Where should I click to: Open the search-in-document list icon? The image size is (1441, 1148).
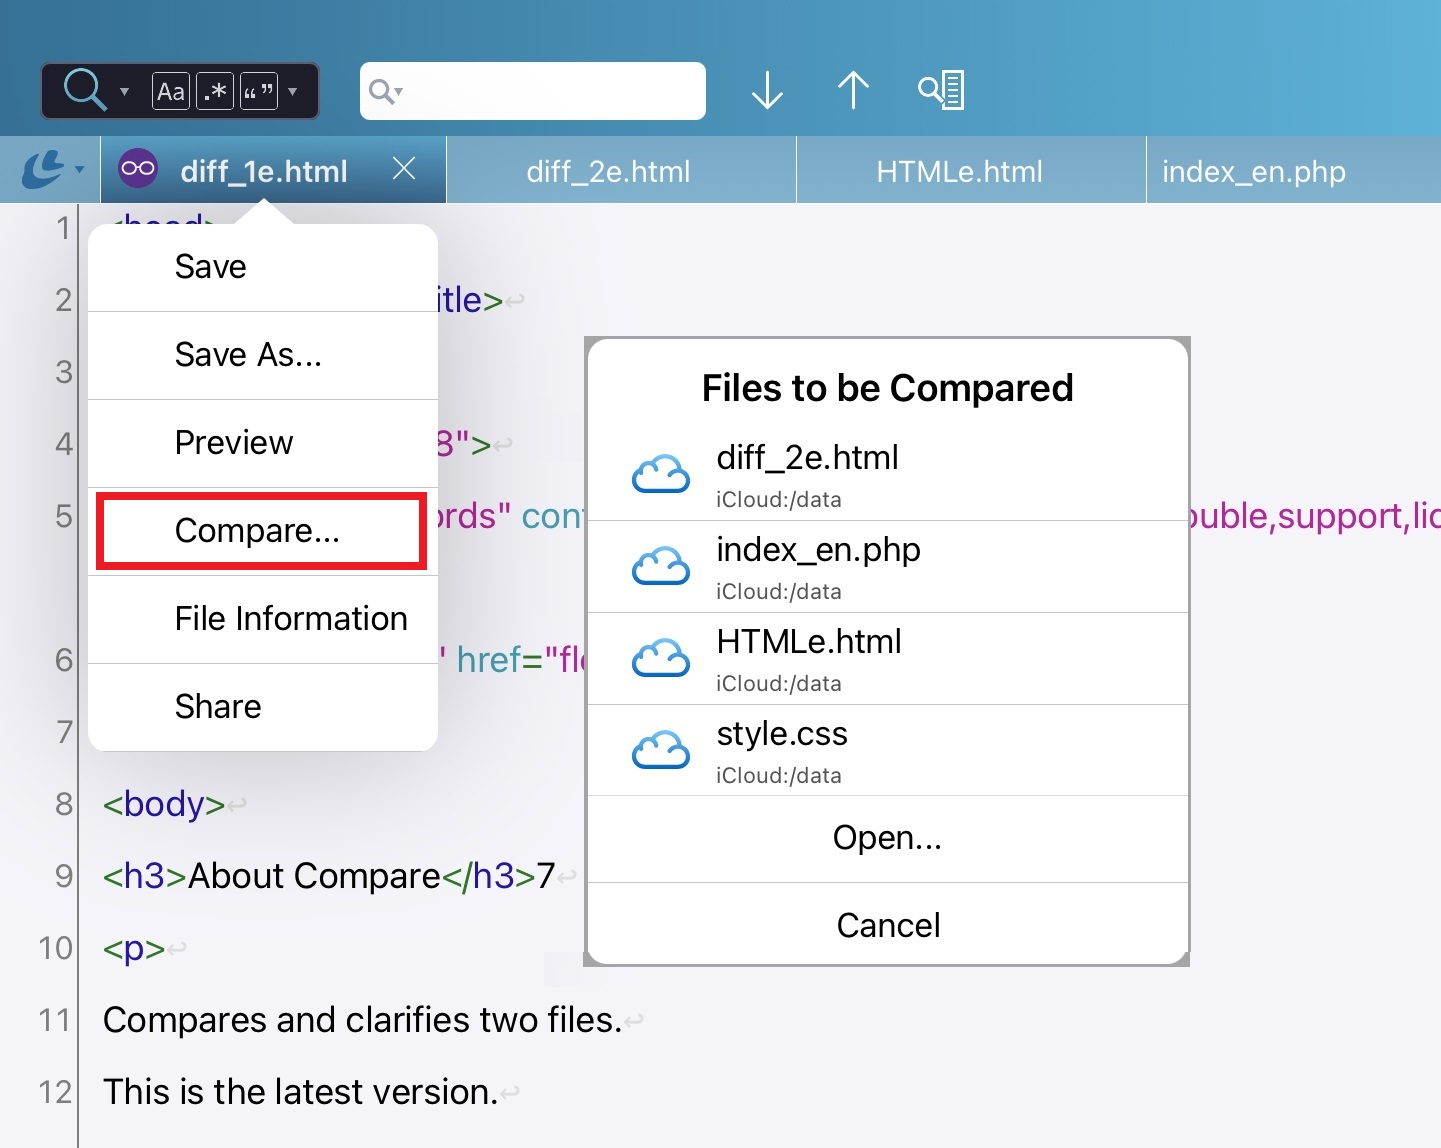[941, 90]
